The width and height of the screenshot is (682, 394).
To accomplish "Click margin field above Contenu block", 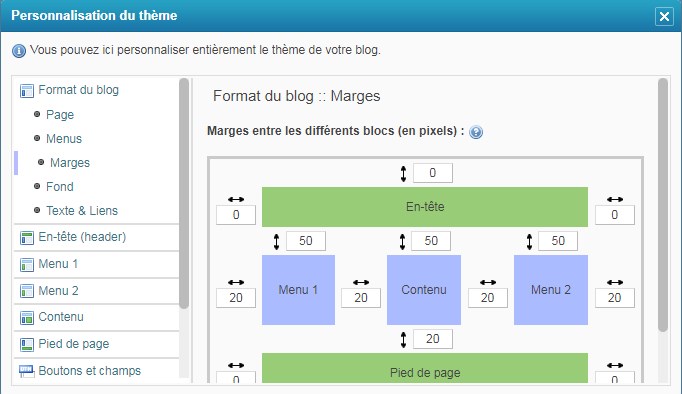I will 431,241.
